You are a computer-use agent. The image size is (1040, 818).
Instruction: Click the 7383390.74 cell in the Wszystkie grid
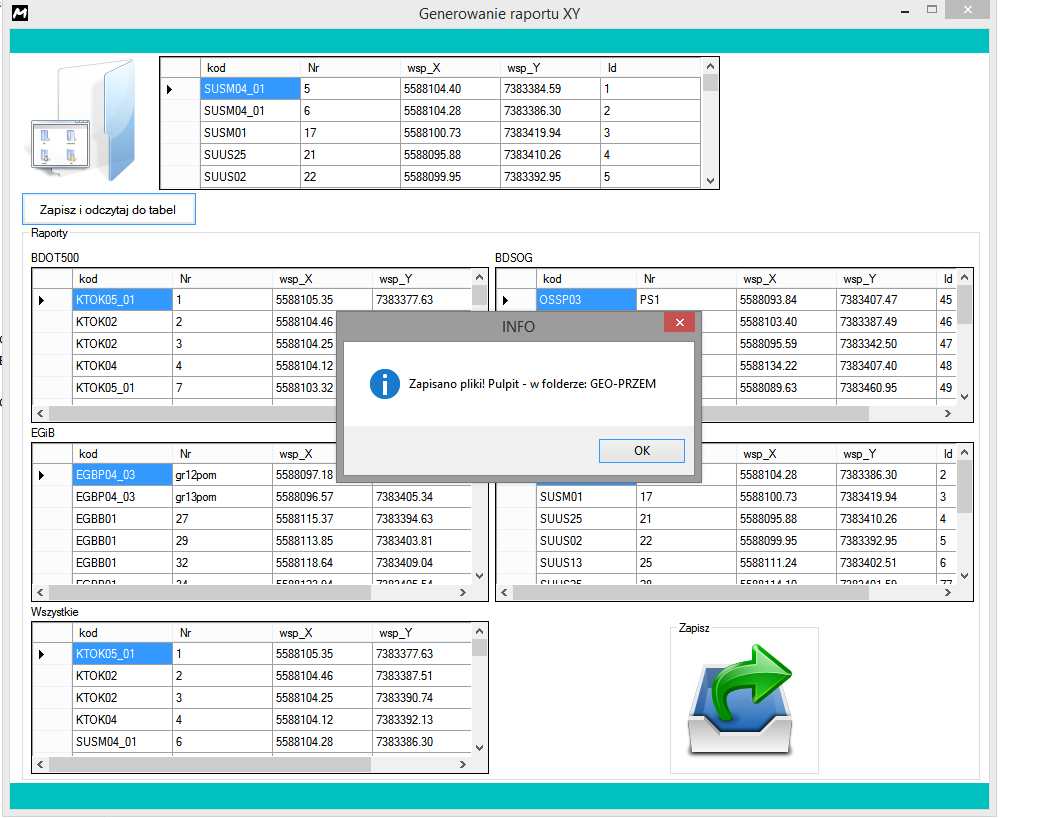tap(422, 698)
